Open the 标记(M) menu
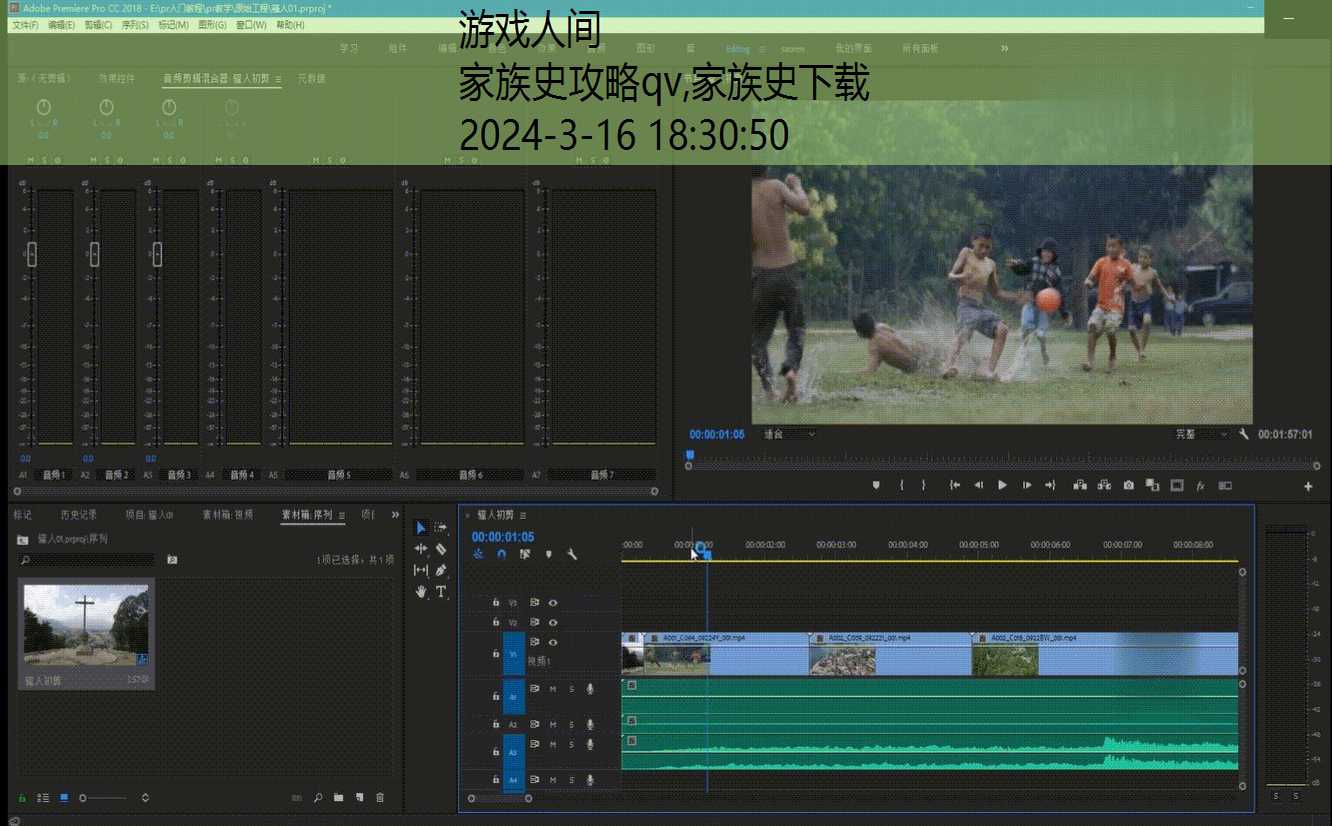The image size is (1332, 826). click(173, 25)
